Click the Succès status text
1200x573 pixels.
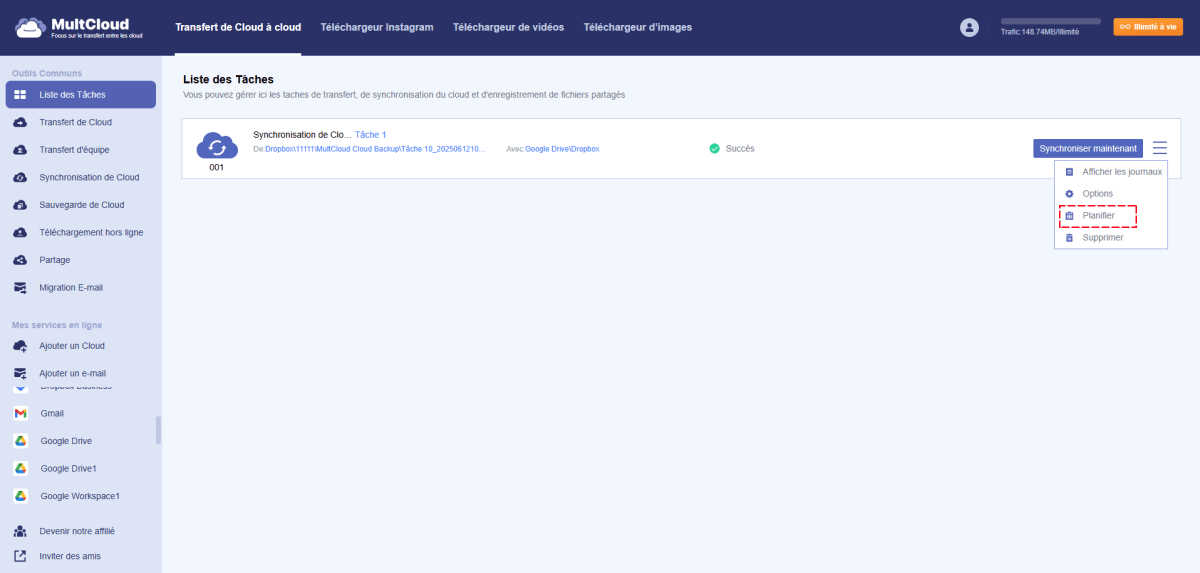pos(740,148)
